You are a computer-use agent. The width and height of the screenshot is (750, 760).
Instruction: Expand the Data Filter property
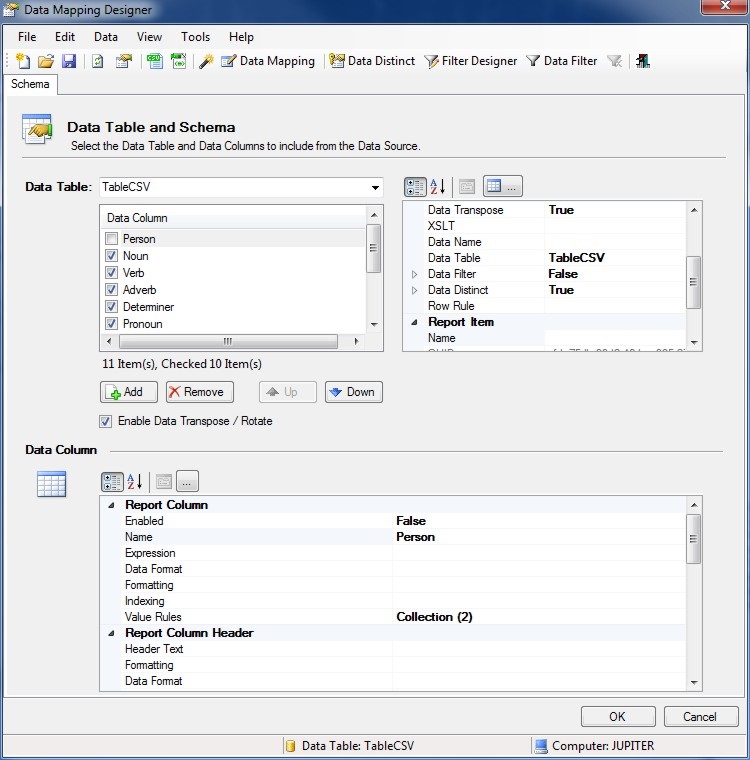[x=415, y=274]
